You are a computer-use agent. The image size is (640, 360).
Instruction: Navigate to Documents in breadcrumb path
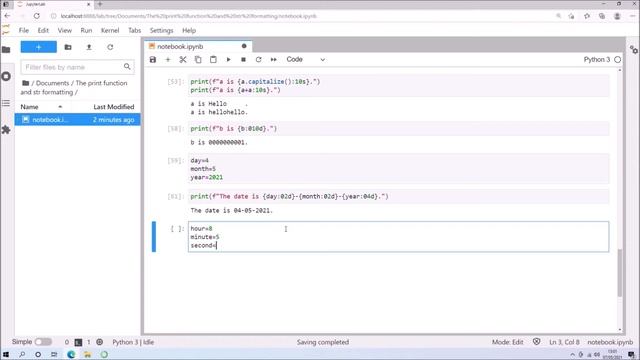(52, 83)
